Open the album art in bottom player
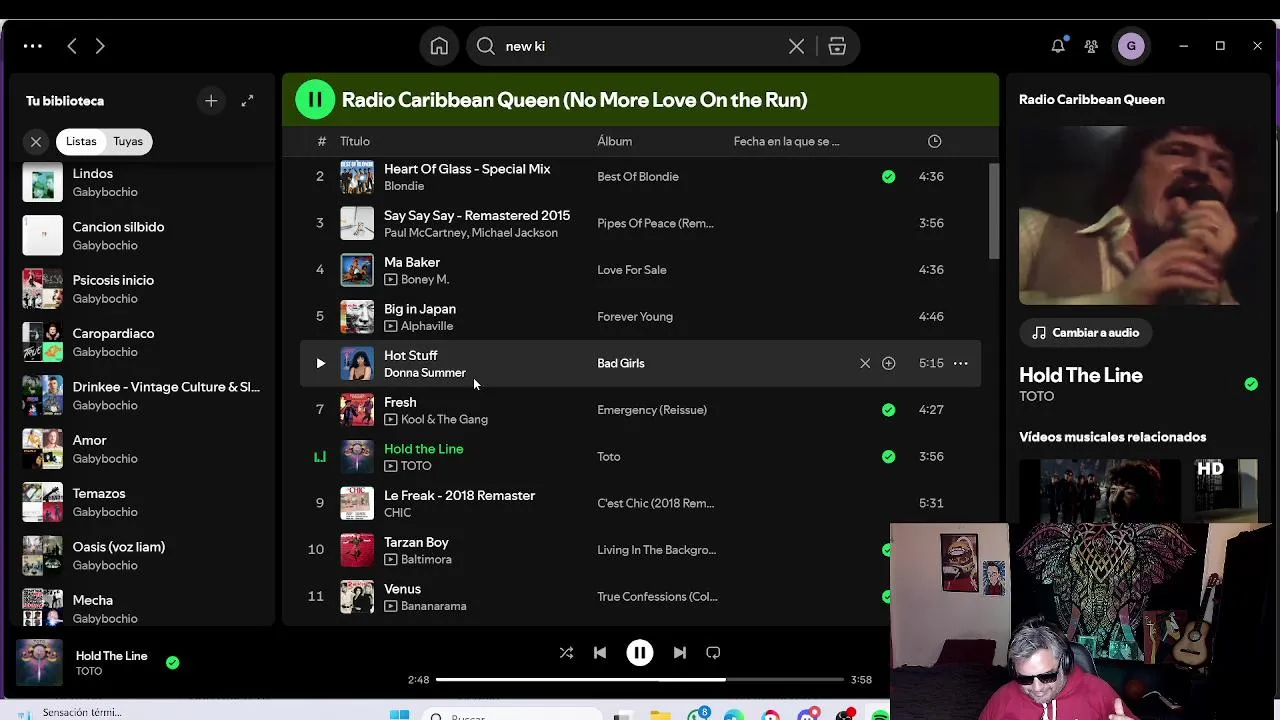This screenshot has width=1280, height=720. tap(40, 662)
